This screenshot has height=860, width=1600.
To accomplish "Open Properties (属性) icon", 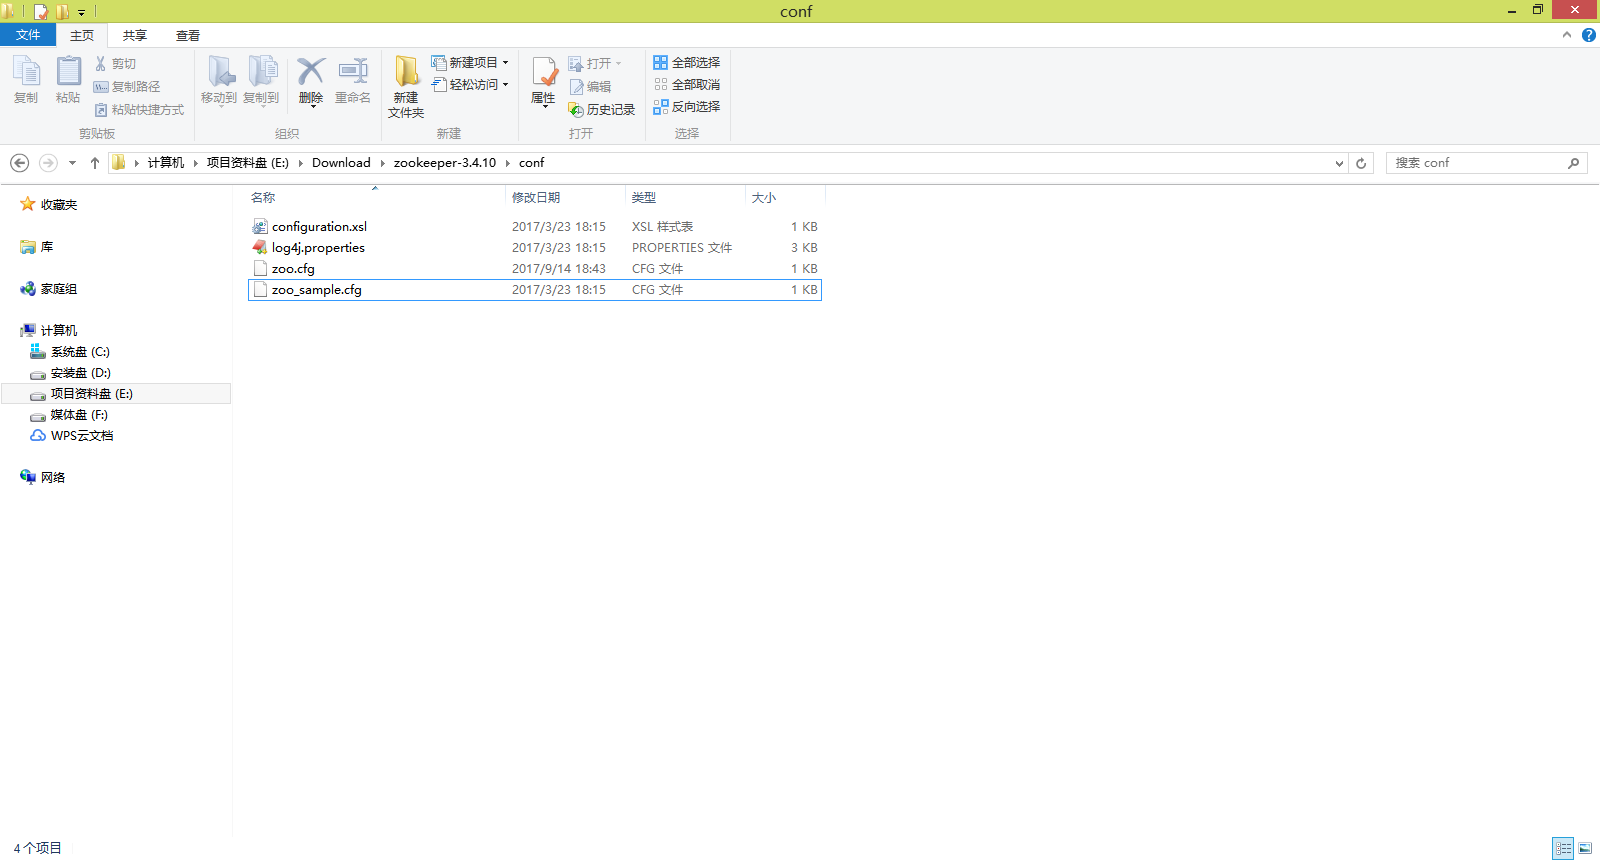I will [544, 73].
